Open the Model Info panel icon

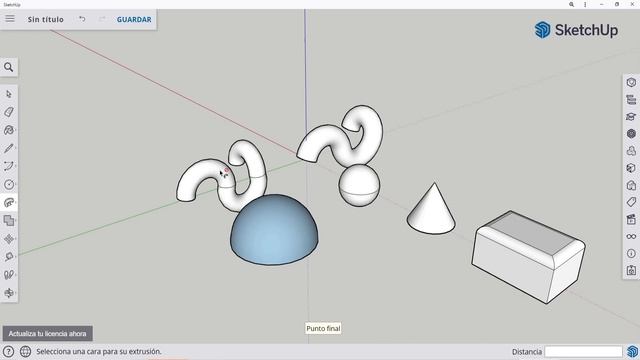(631, 253)
